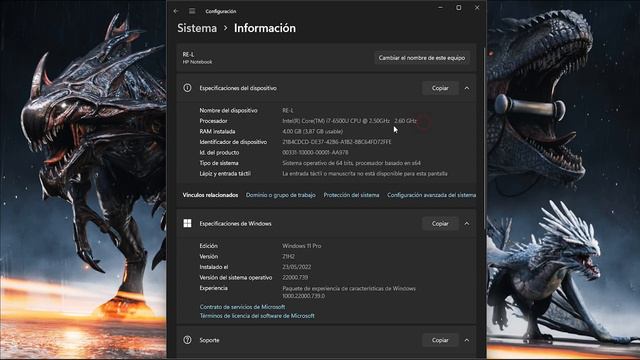Open Términos de licencia del software link
This screenshot has width=640, height=360.
click(x=257, y=316)
